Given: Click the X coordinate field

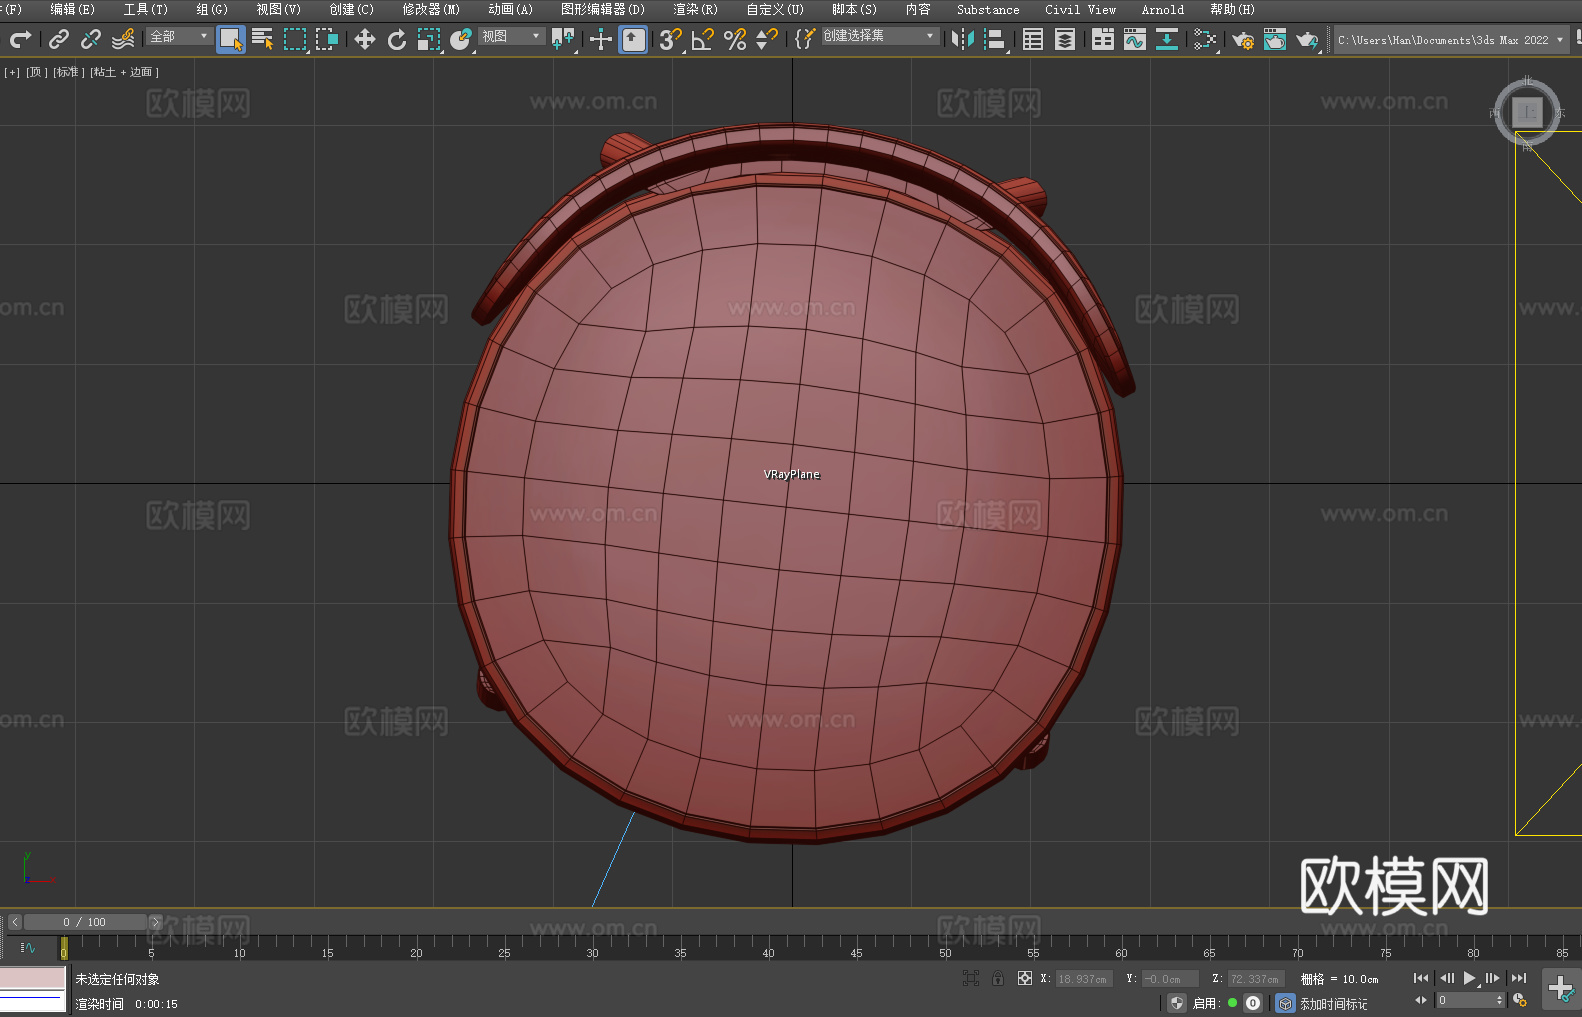Looking at the screenshot, I should 1085,979.
